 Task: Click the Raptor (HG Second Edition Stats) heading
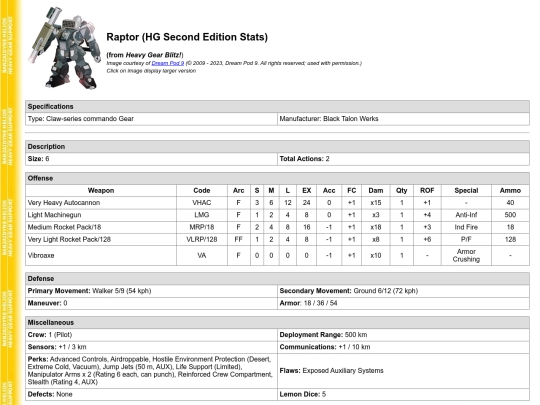click(187, 37)
